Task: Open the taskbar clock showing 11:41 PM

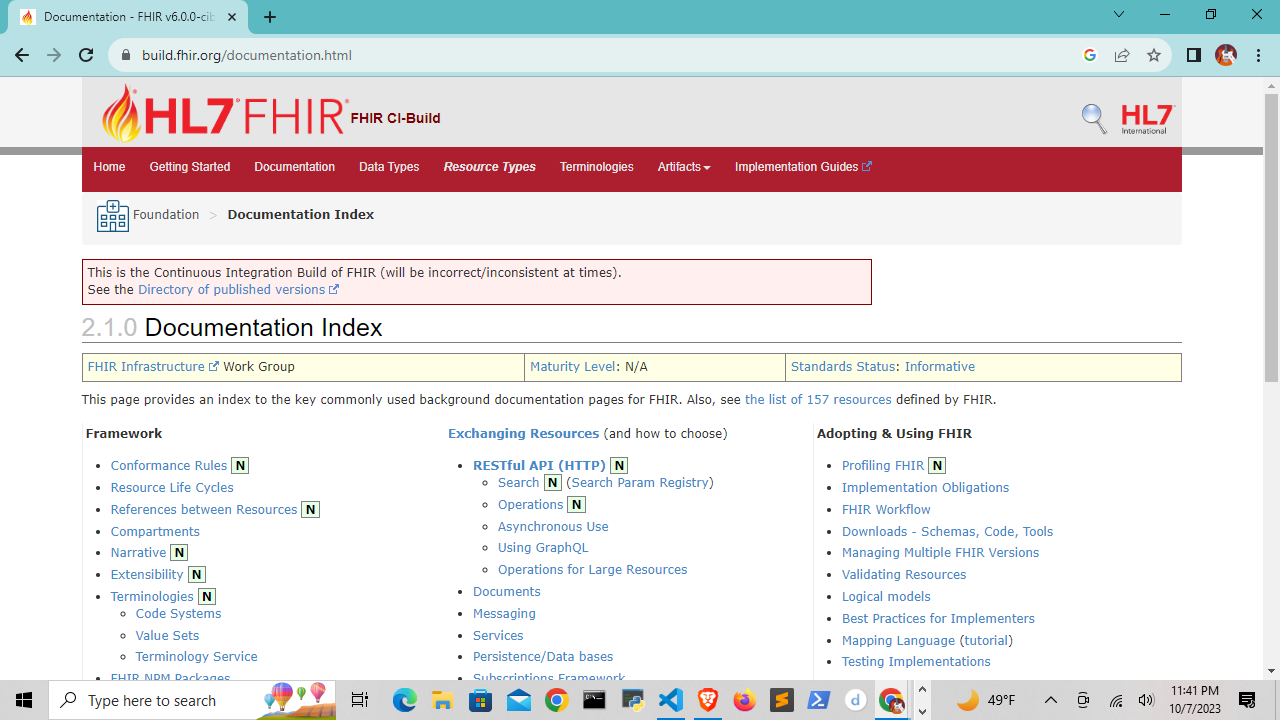Action: point(1194,700)
